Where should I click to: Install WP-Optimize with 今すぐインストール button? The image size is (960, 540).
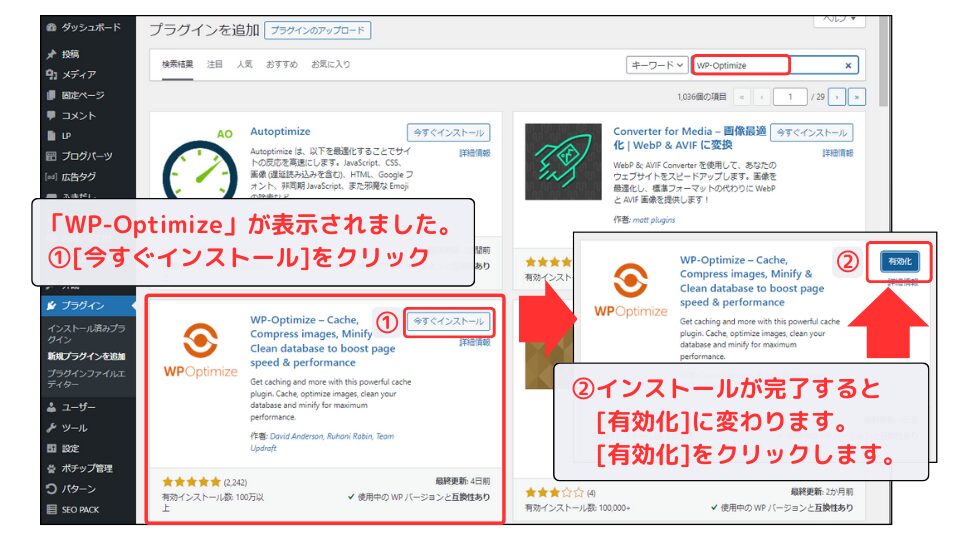point(448,321)
